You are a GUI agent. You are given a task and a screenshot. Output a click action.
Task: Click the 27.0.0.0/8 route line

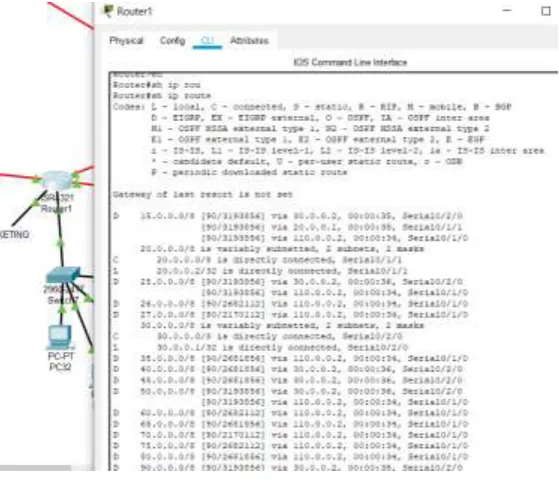[290, 314]
